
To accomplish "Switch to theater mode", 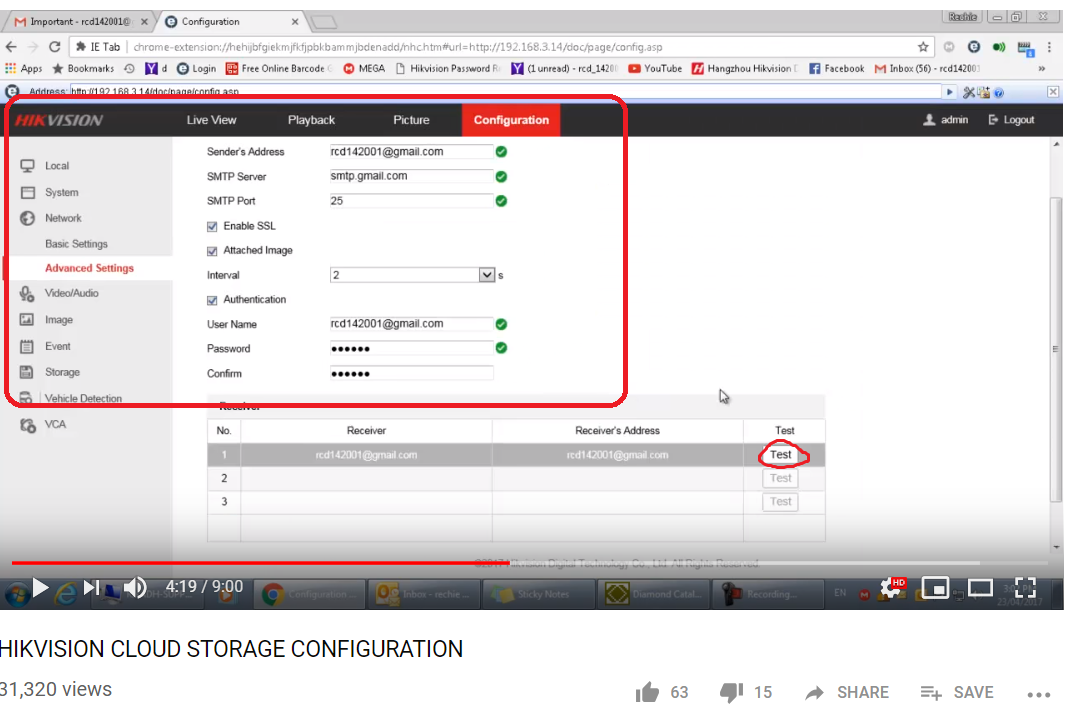I will point(980,588).
